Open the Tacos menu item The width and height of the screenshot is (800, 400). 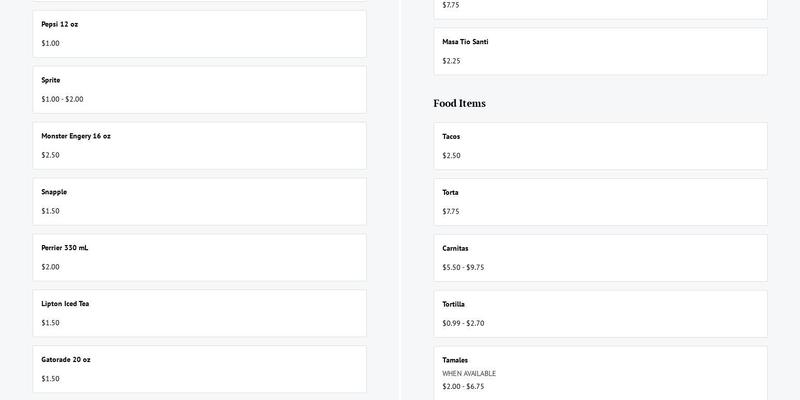(x=600, y=146)
